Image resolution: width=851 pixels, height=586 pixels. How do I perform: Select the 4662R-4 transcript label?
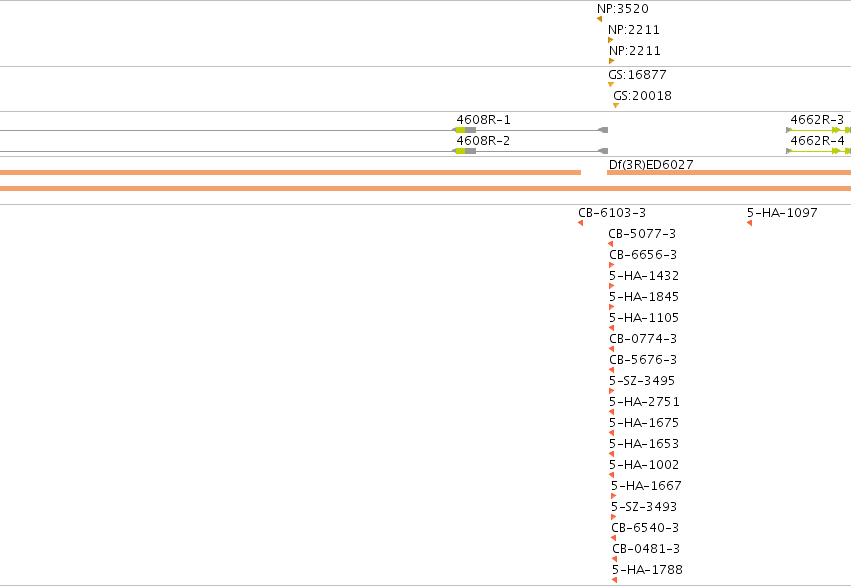pyautogui.click(x=817, y=141)
